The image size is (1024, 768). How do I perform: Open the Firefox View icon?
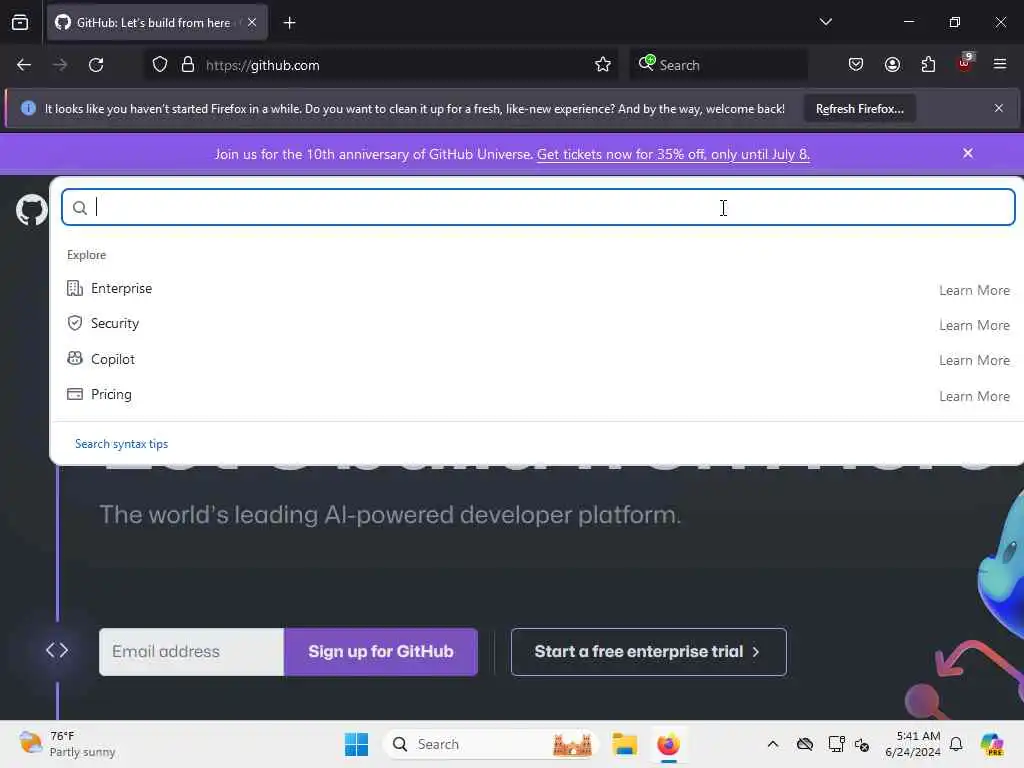[20, 23]
